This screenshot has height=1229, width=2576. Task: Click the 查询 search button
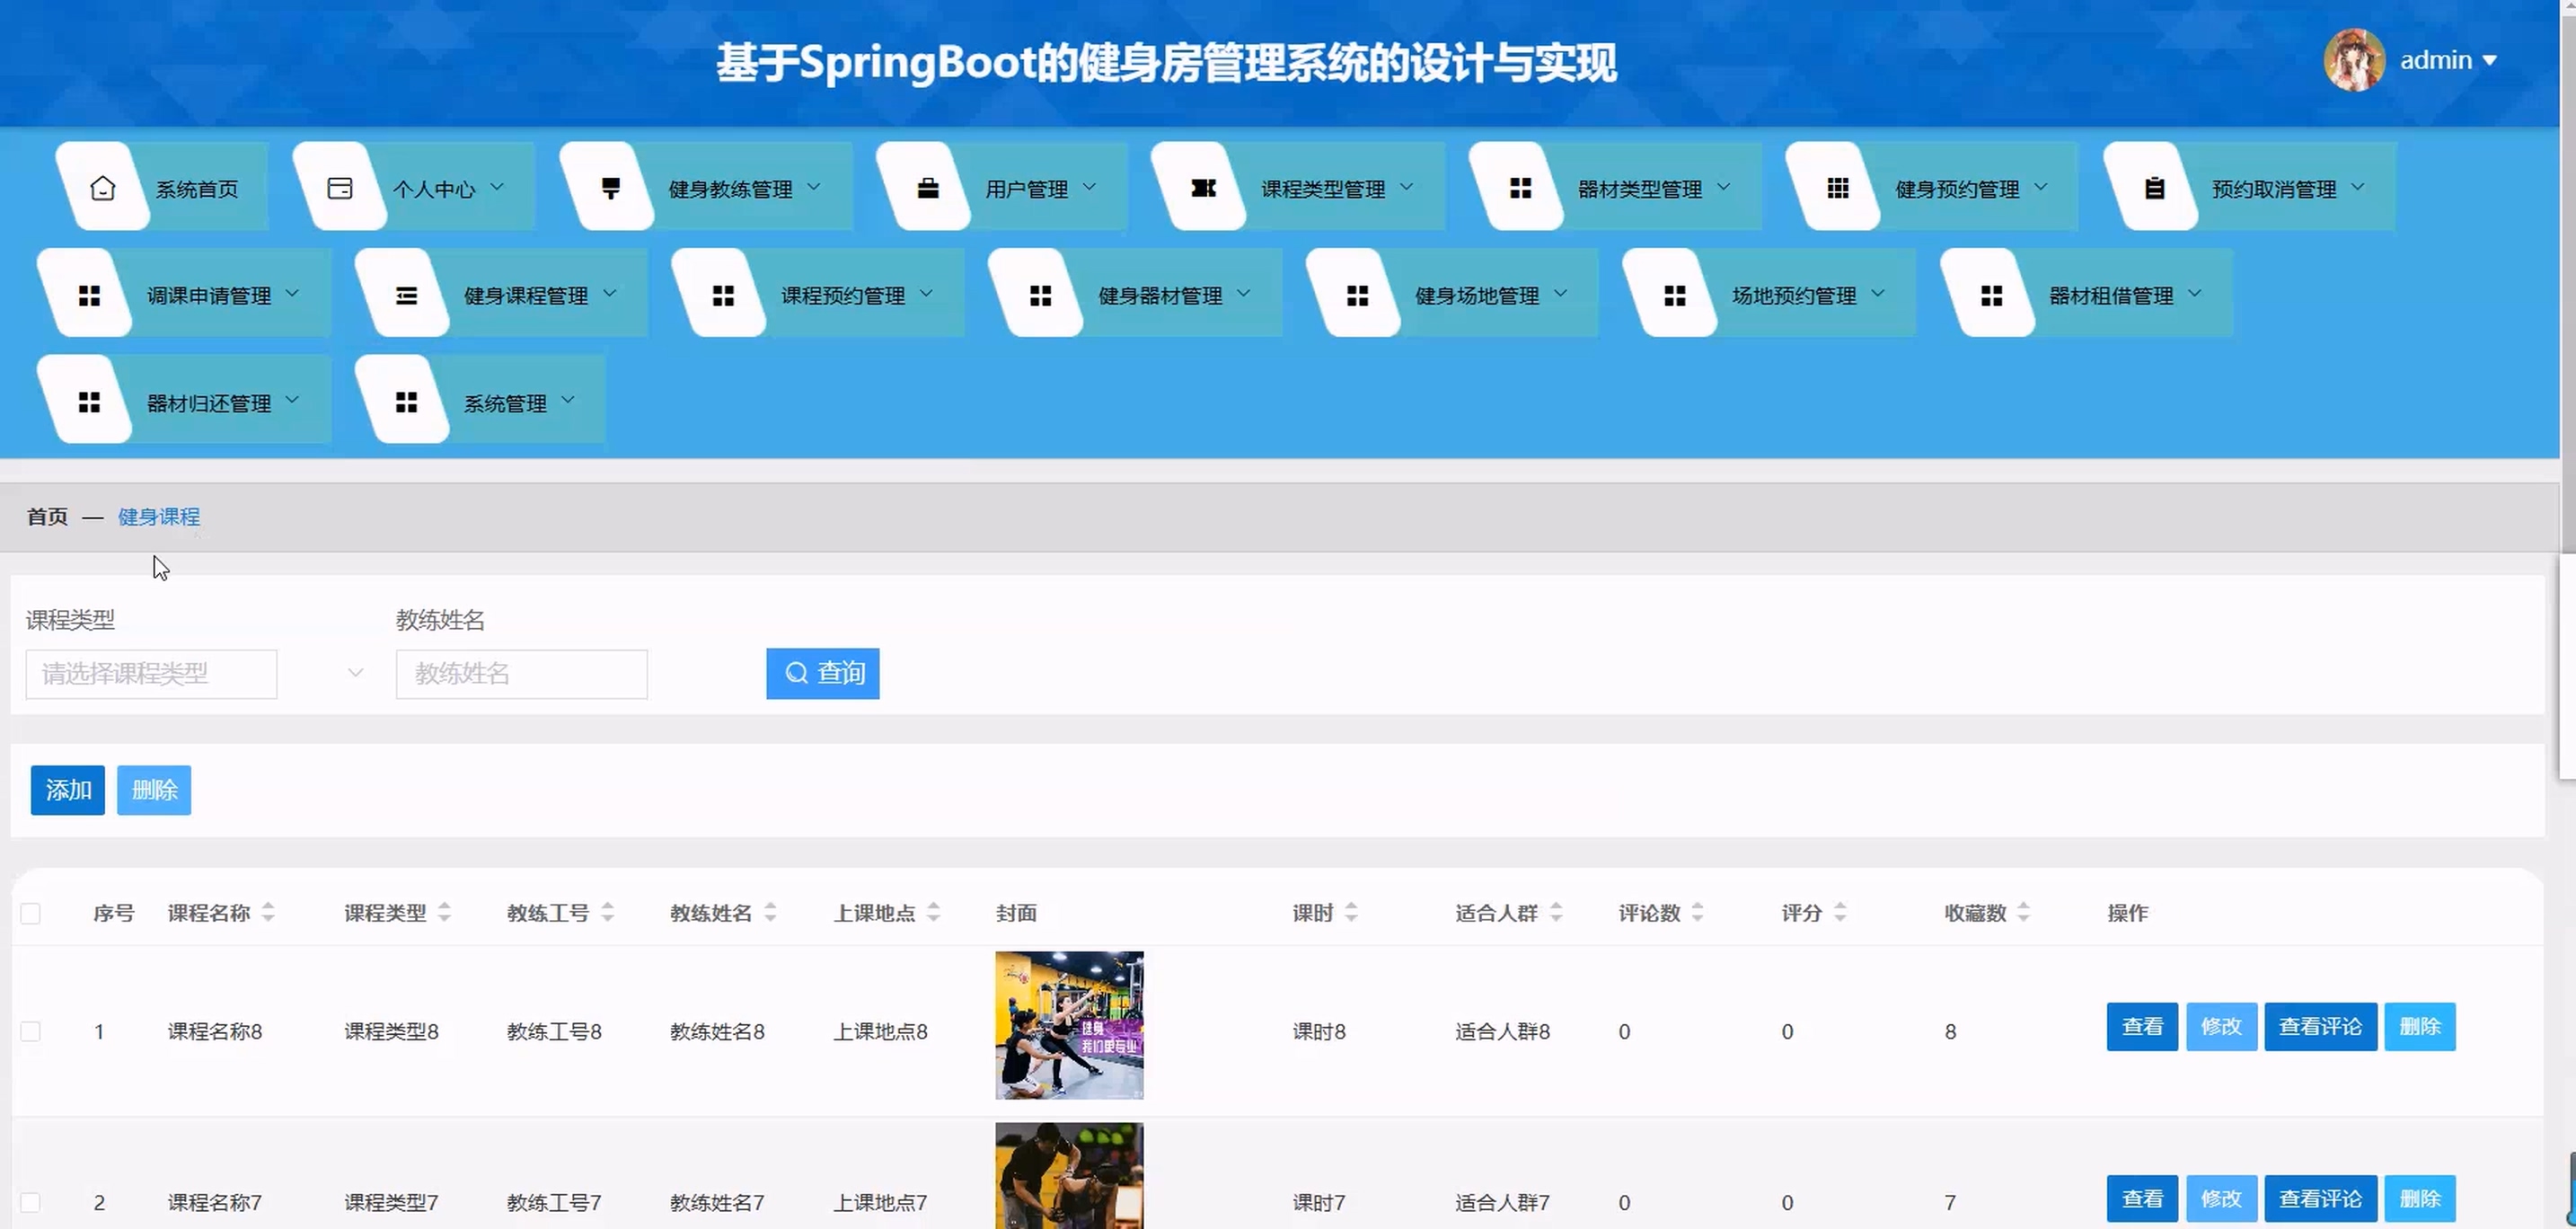point(822,673)
